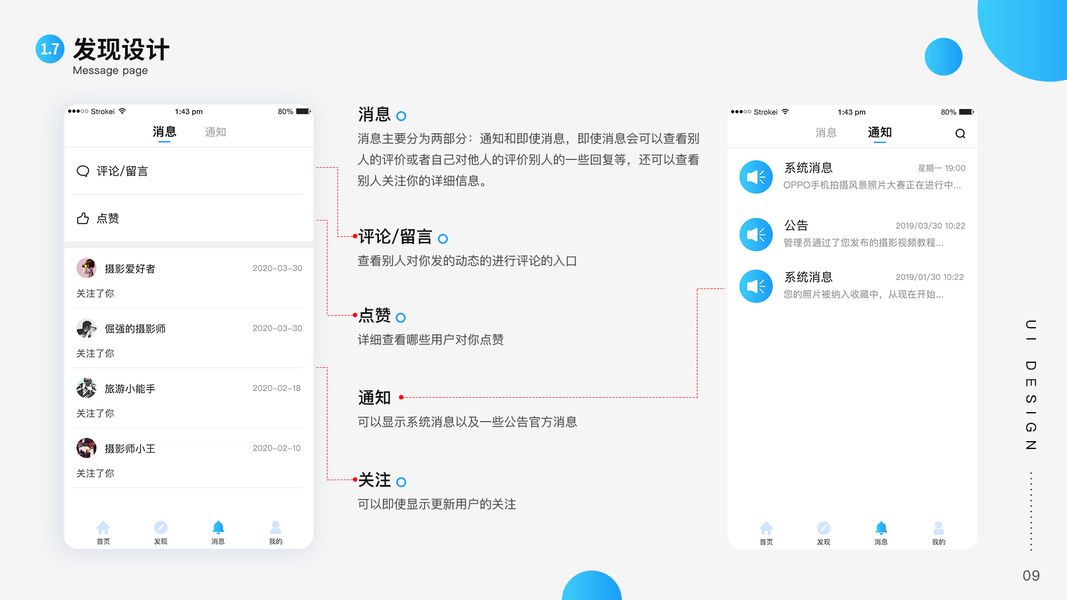Screen dimensions: 1067x600
Task: Switch to 通知 tab in left phone
Action: point(215,132)
